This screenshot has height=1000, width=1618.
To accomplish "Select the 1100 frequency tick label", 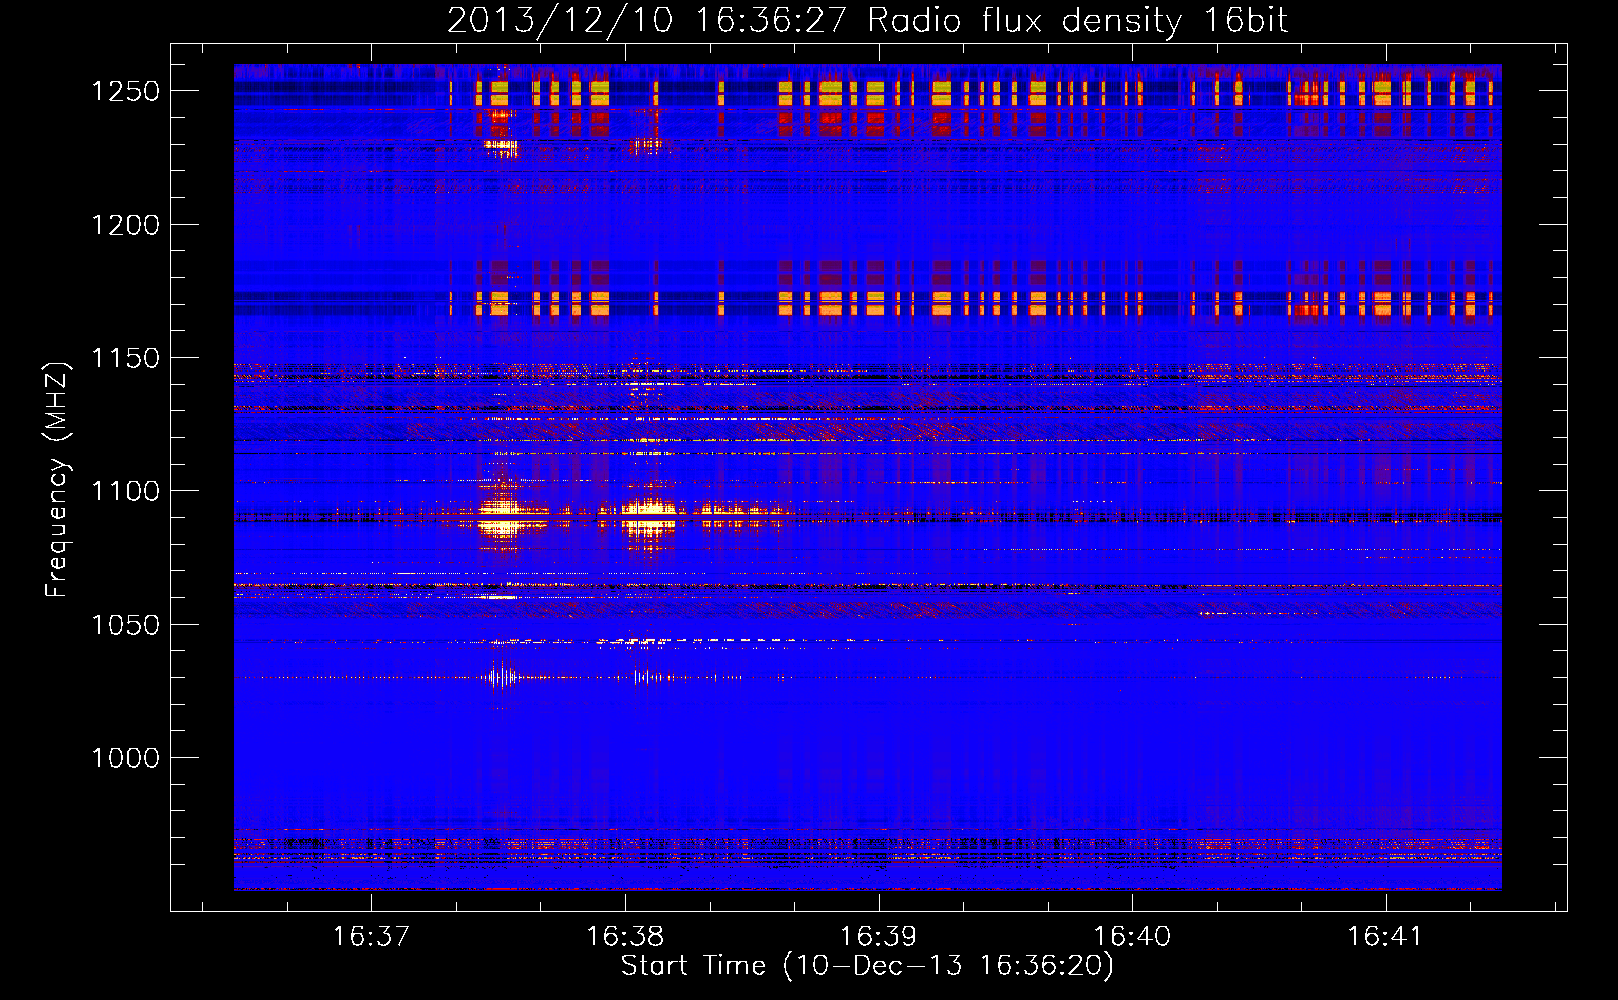I will tap(126, 491).
